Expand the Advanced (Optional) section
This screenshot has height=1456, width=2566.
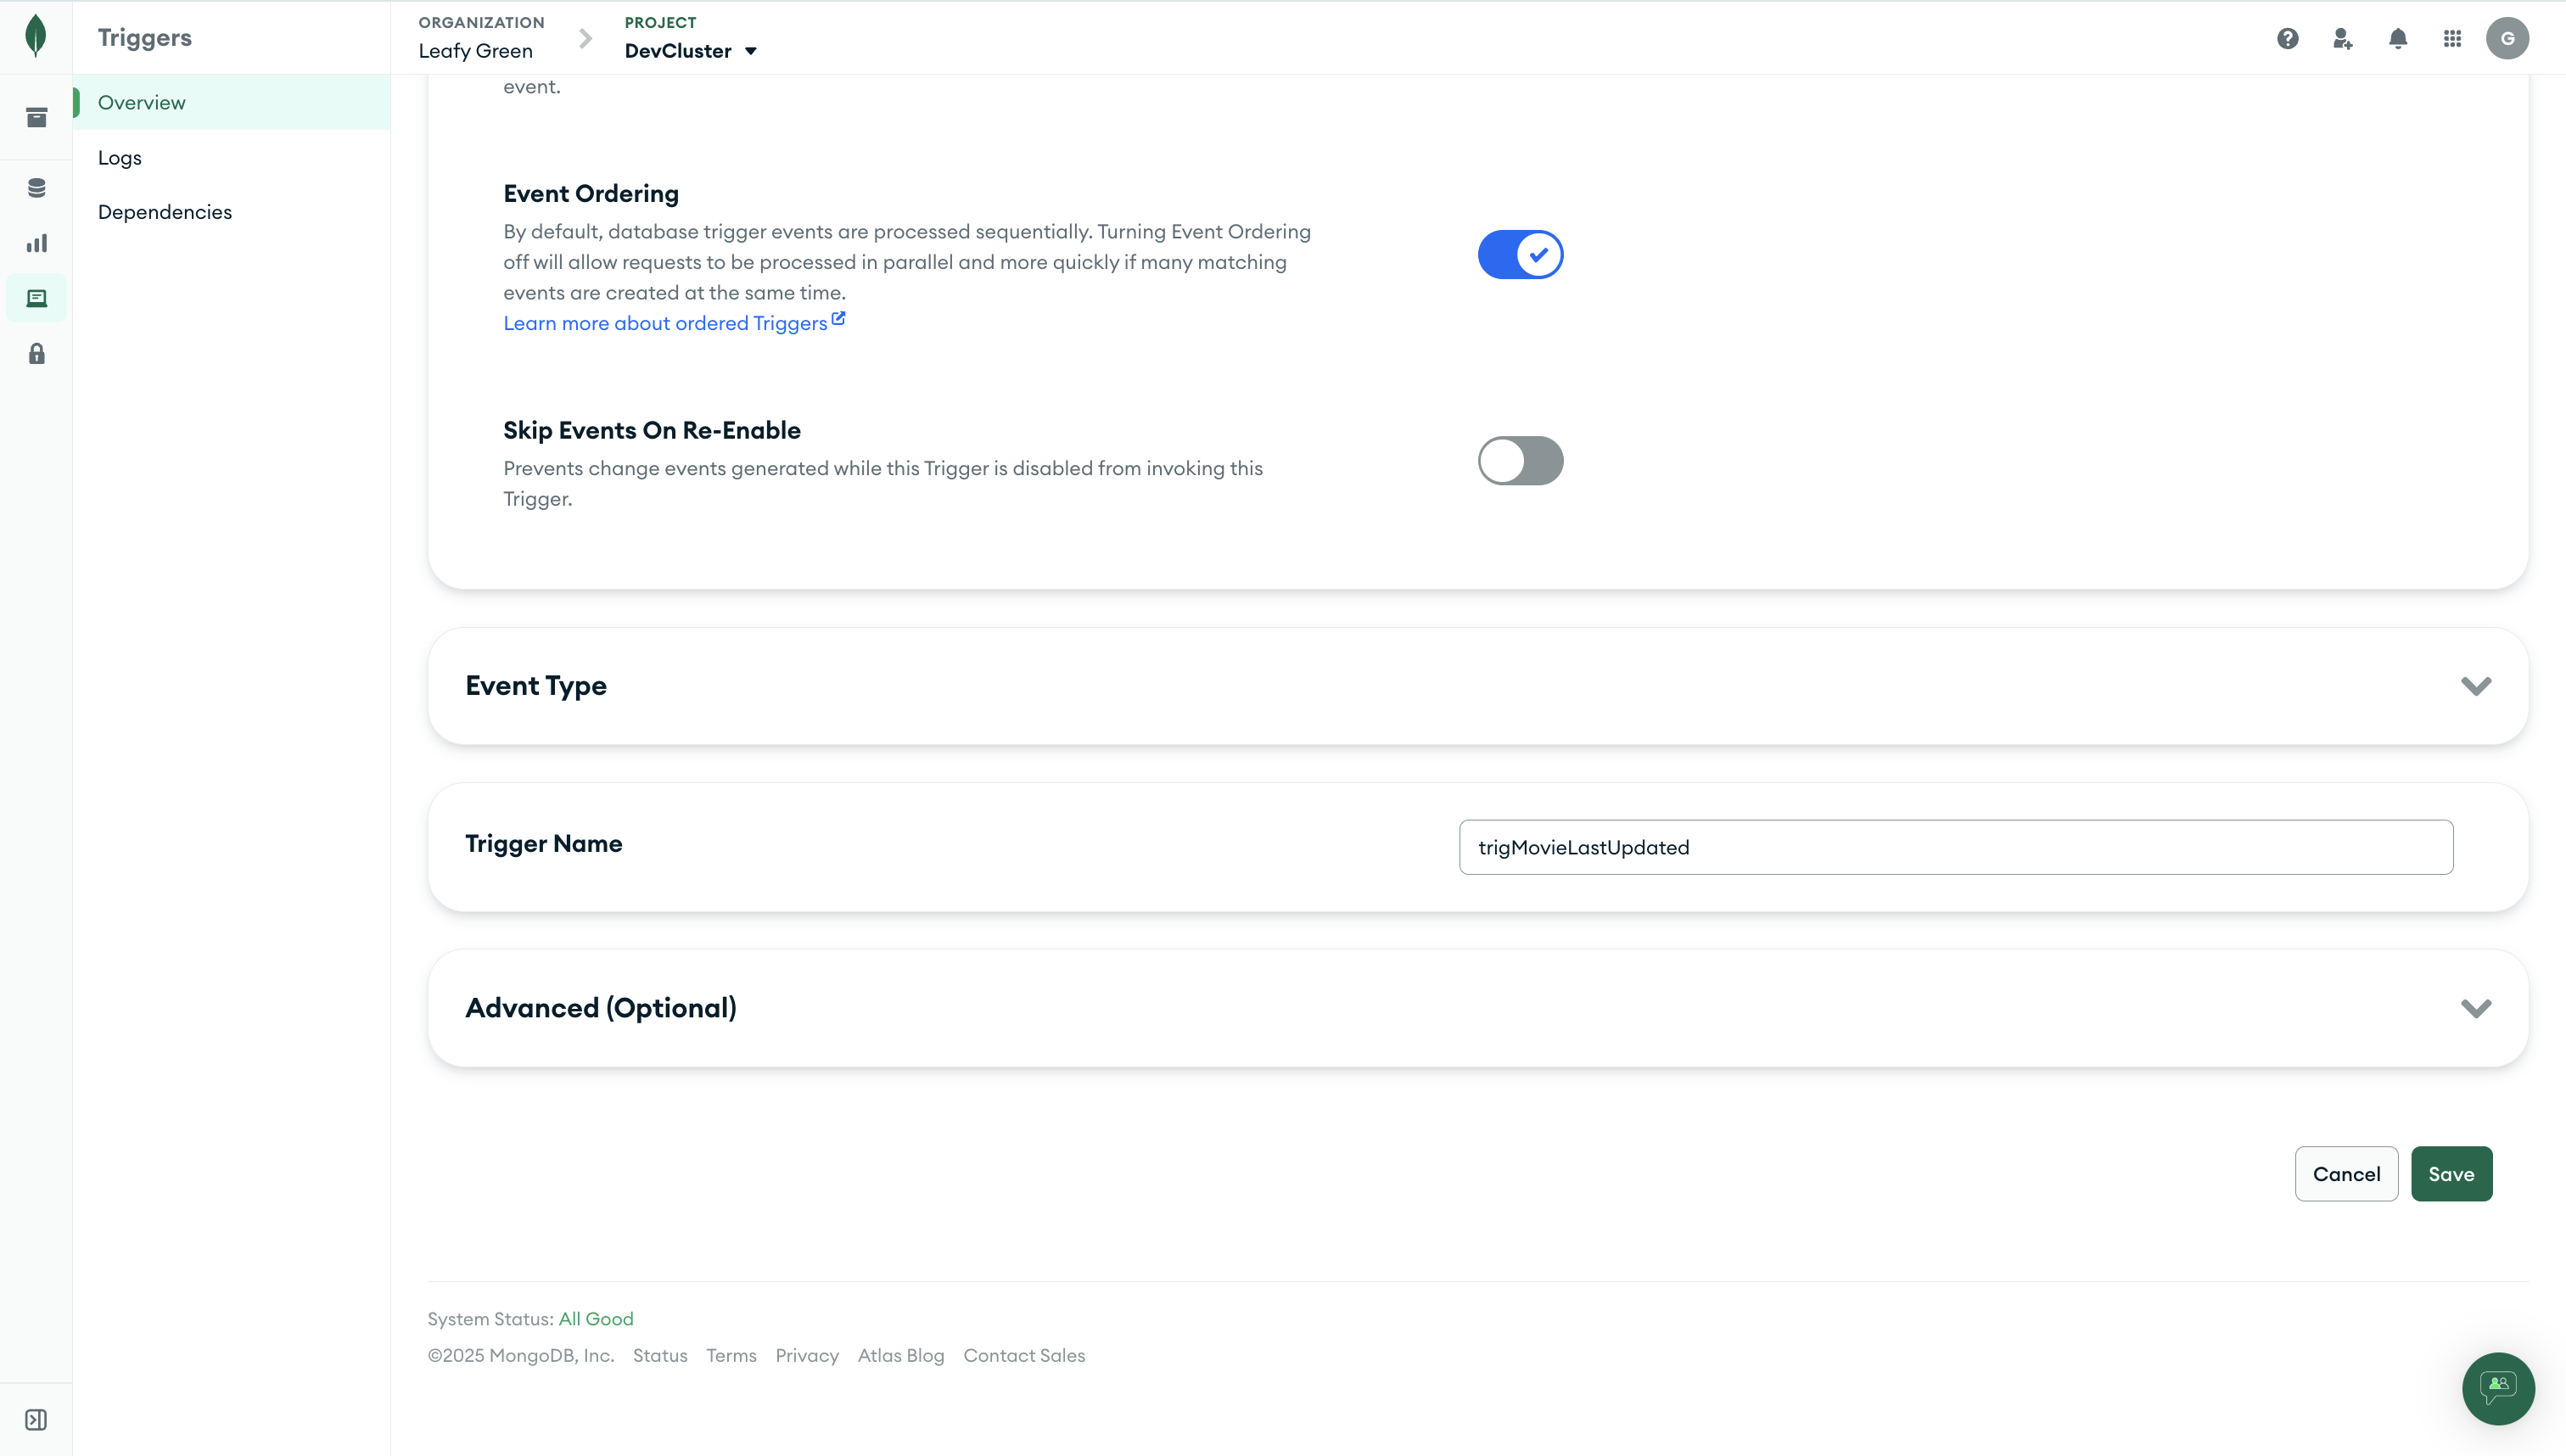(1478, 1008)
